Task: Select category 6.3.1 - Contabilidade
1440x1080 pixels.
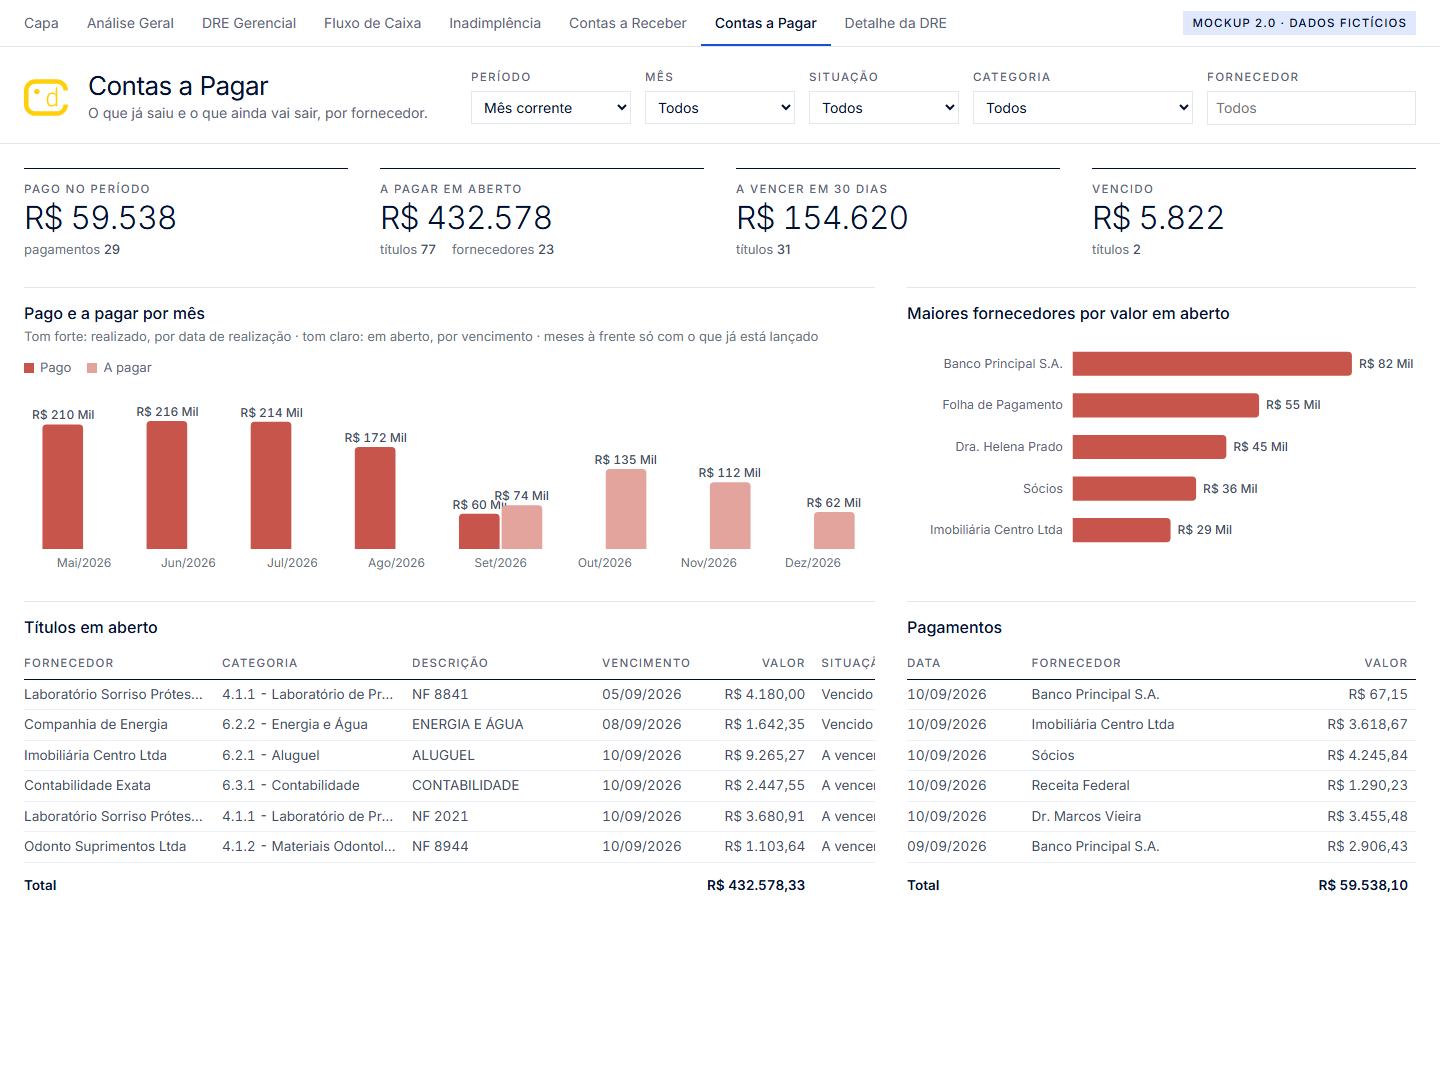Action: pos(291,786)
